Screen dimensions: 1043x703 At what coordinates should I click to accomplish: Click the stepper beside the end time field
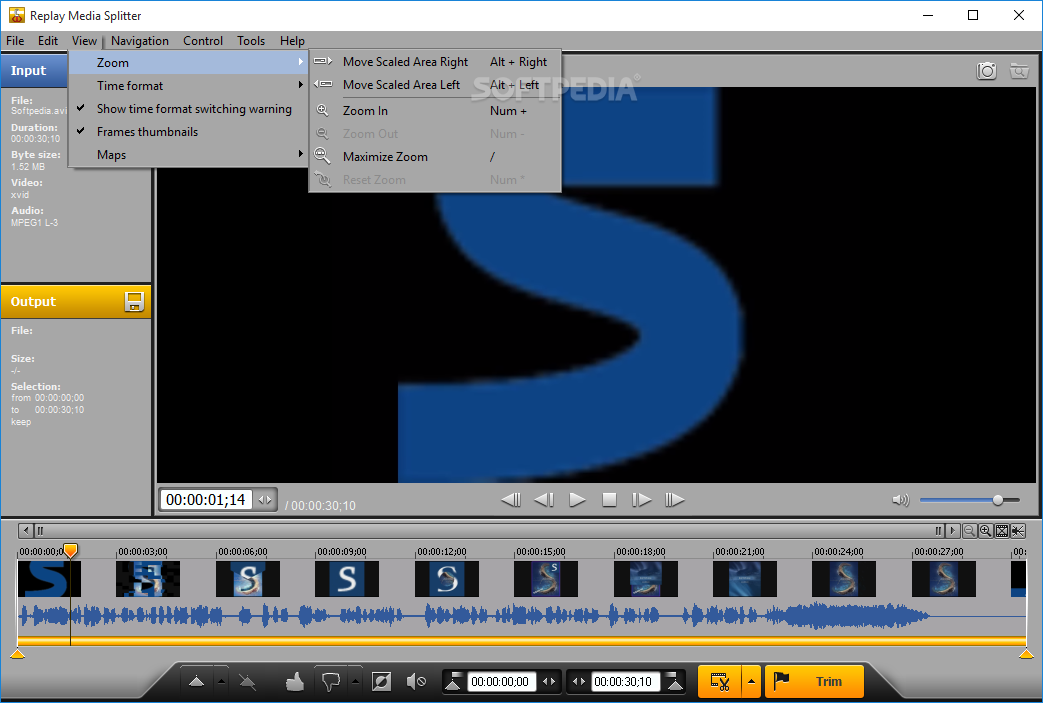(x=579, y=682)
